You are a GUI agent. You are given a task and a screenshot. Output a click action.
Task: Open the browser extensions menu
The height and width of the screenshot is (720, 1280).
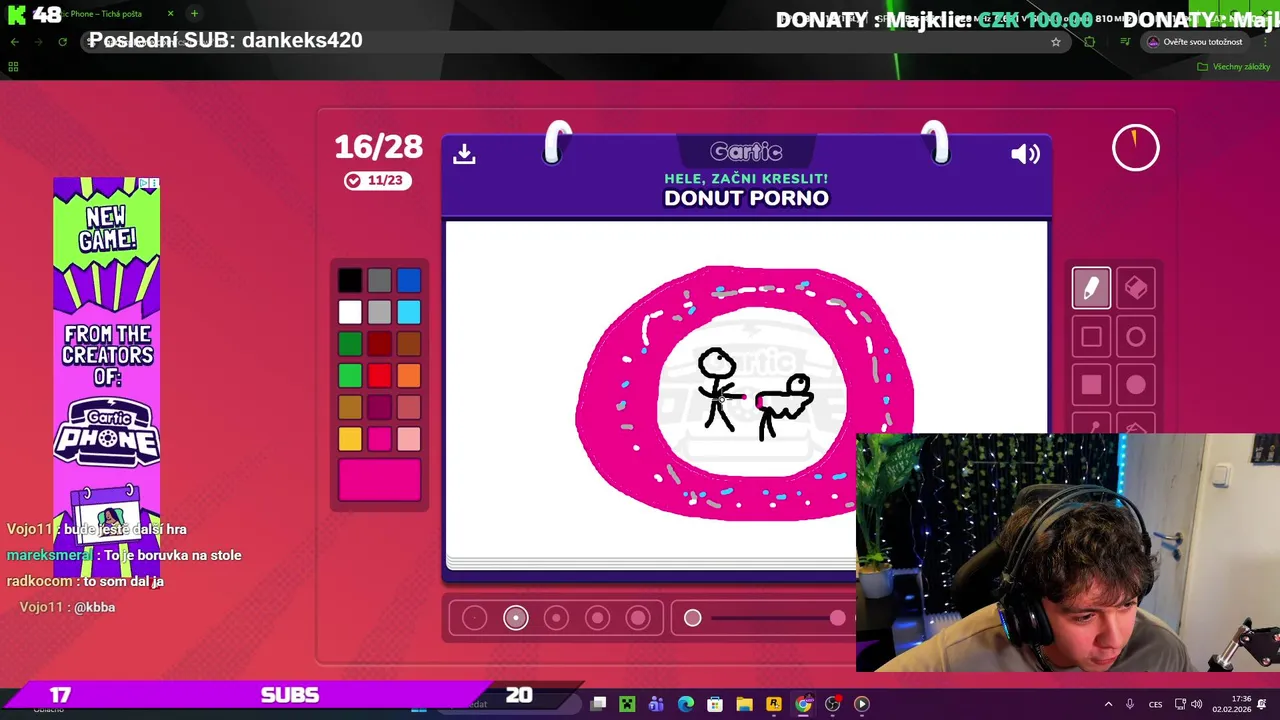[x=1090, y=42]
